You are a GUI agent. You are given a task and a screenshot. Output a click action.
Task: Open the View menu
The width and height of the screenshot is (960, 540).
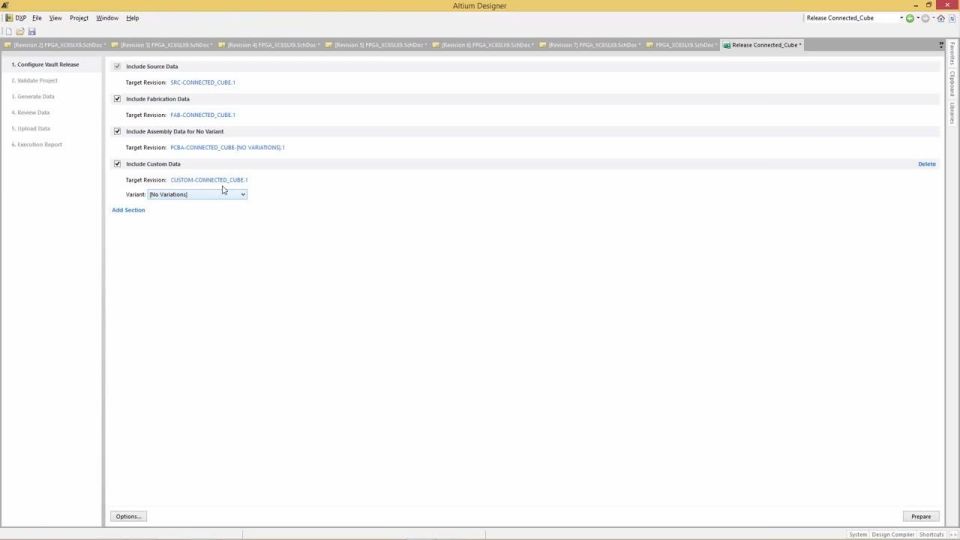coord(55,18)
